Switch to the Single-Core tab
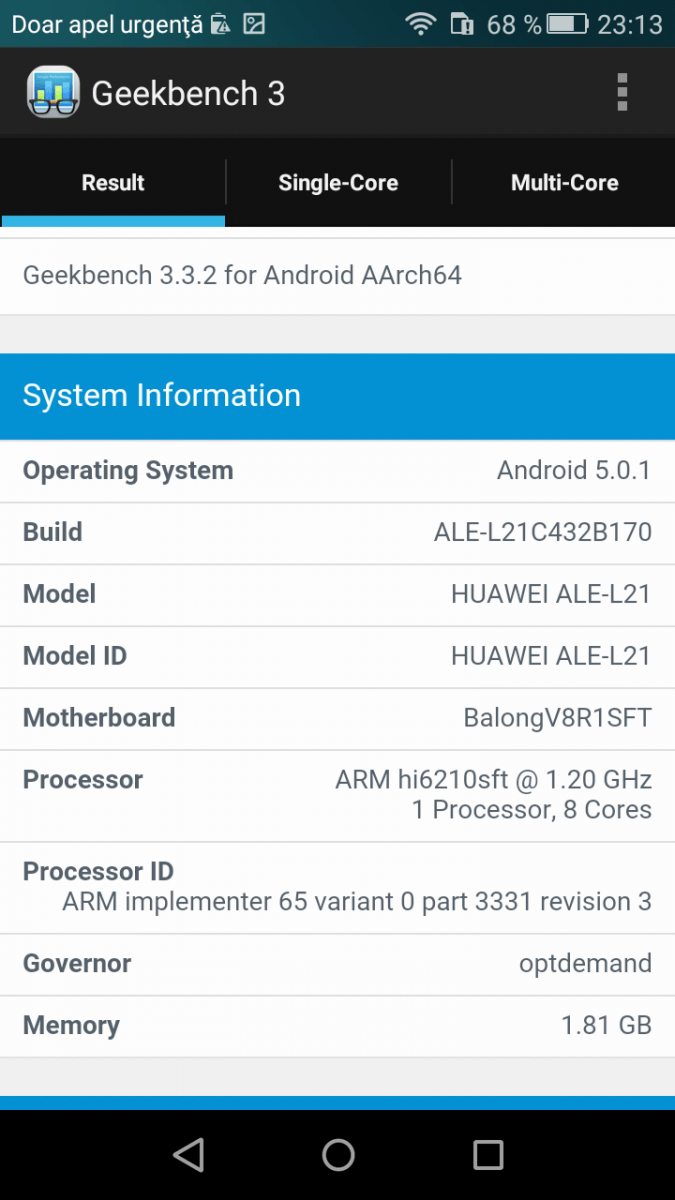 [x=338, y=183]
